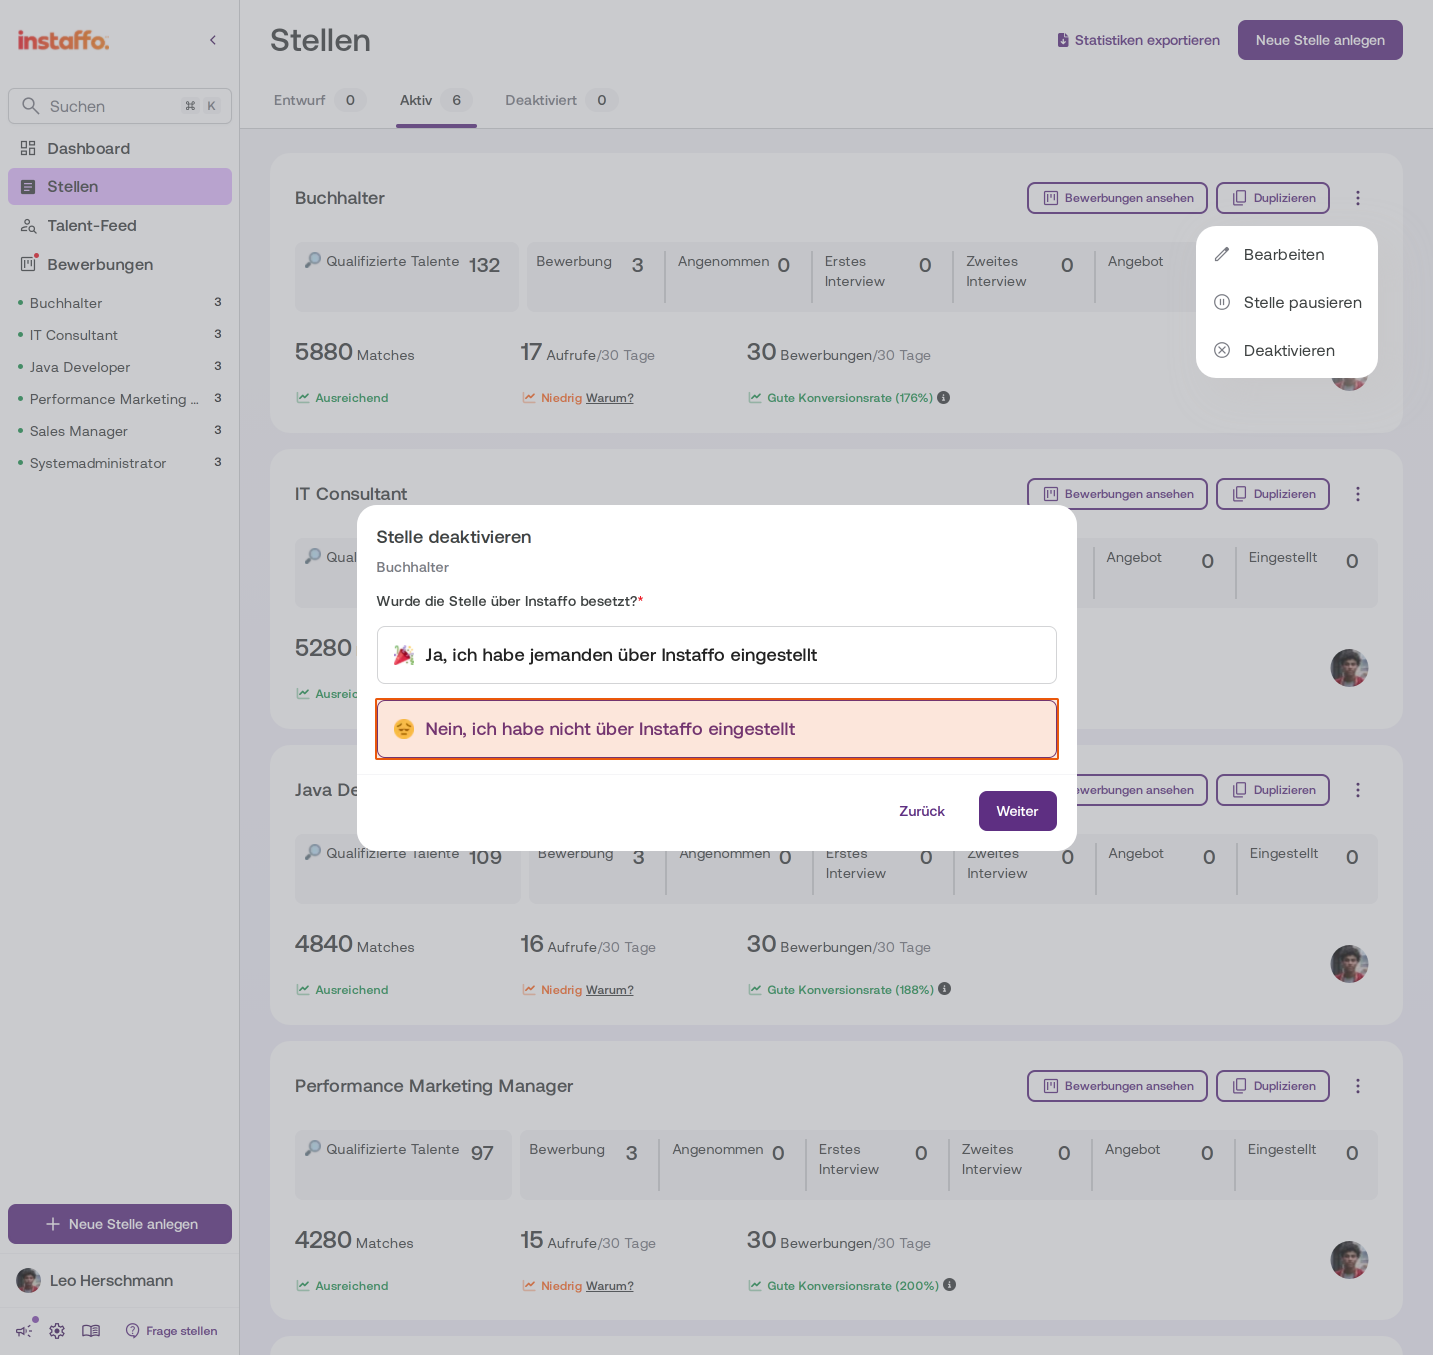Select Sales Manager in the sidebar list
This screenshot has height=1355, width=1433.
coord(120,431)
